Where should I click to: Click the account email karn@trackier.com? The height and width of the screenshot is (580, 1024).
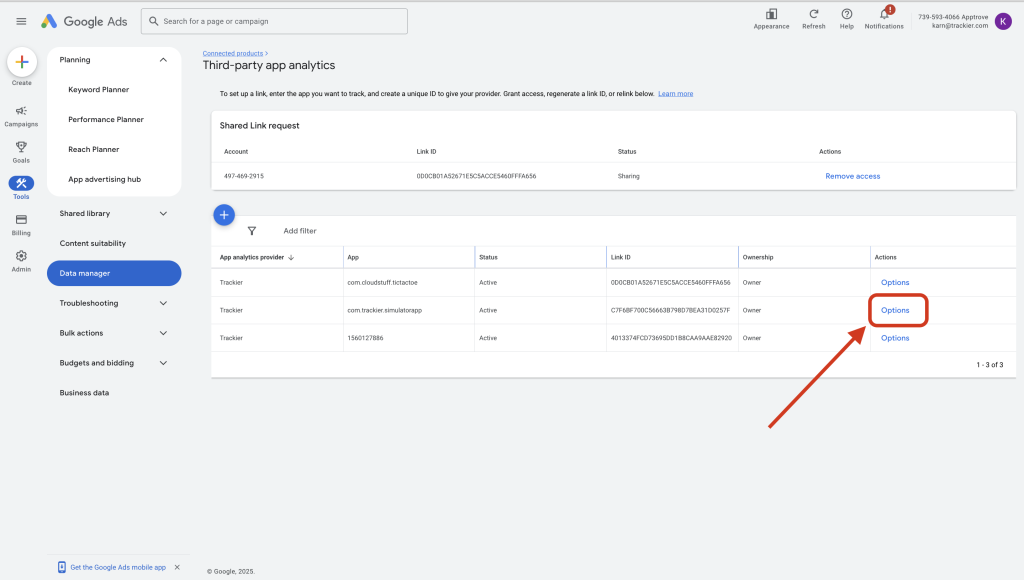(959, 26)
